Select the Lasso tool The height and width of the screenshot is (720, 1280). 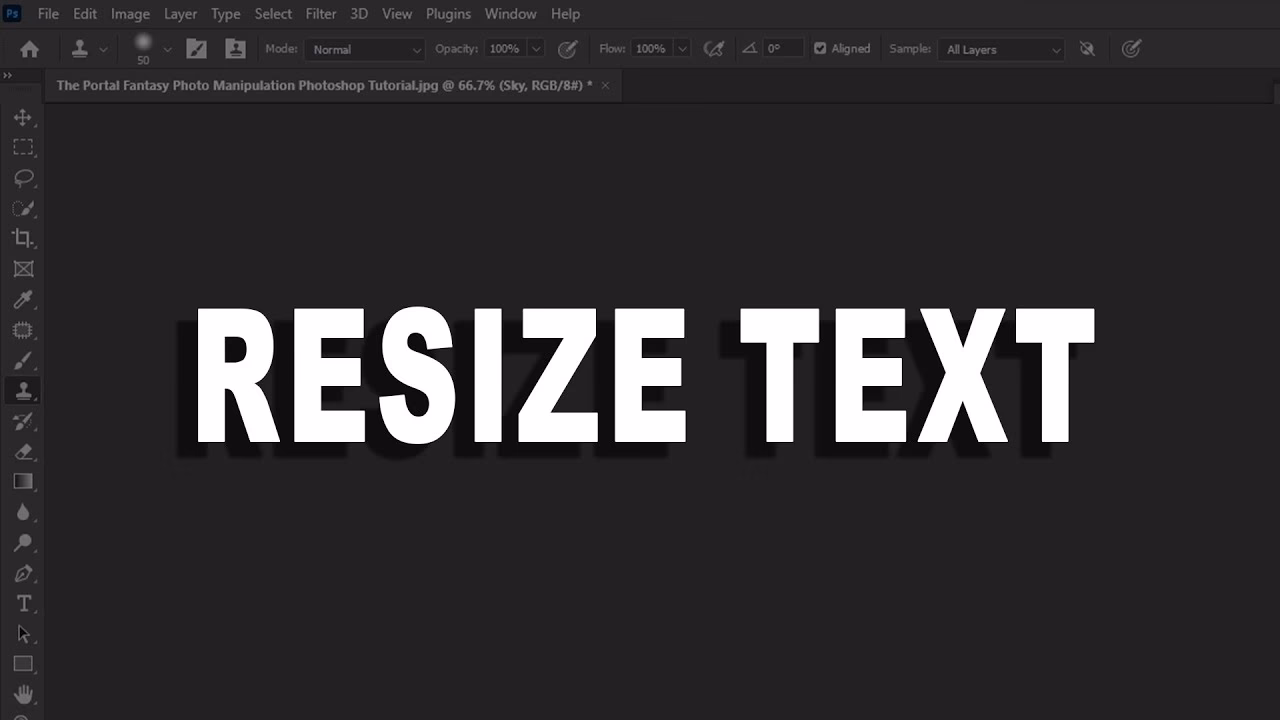click(24, 178)
